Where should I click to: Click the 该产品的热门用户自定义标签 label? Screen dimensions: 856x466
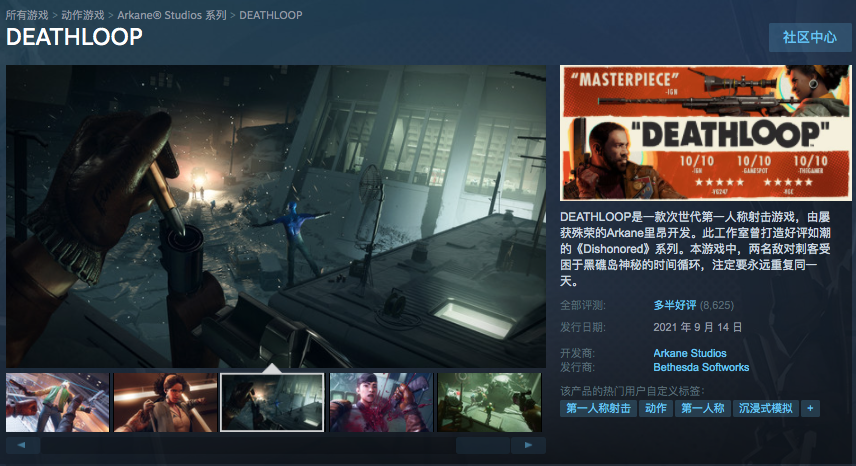coord(632,391)
